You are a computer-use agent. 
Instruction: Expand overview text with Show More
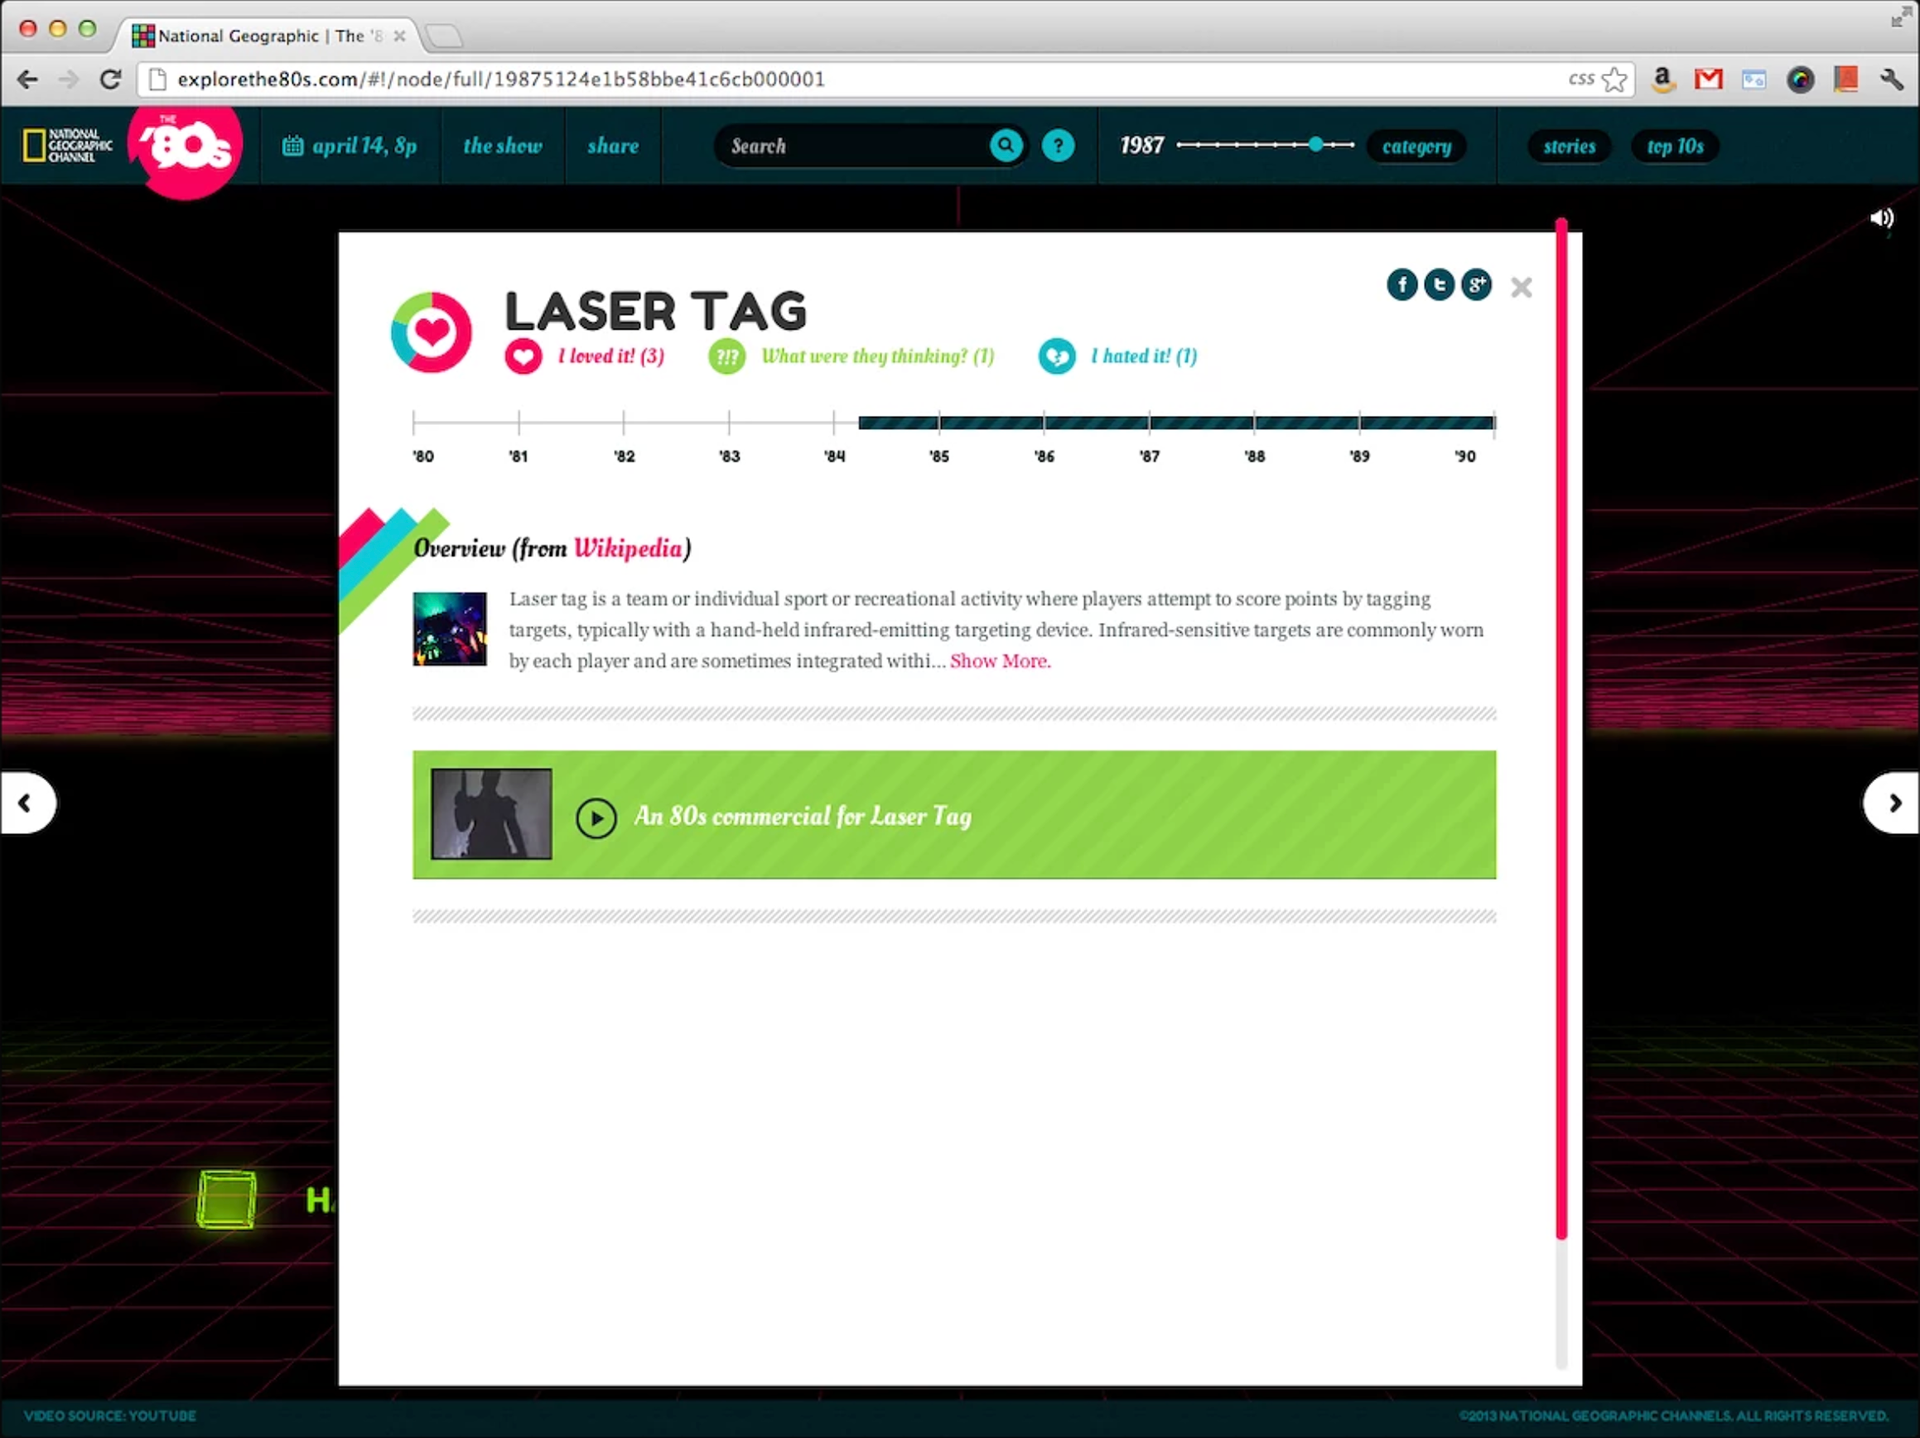[1000, 661]
